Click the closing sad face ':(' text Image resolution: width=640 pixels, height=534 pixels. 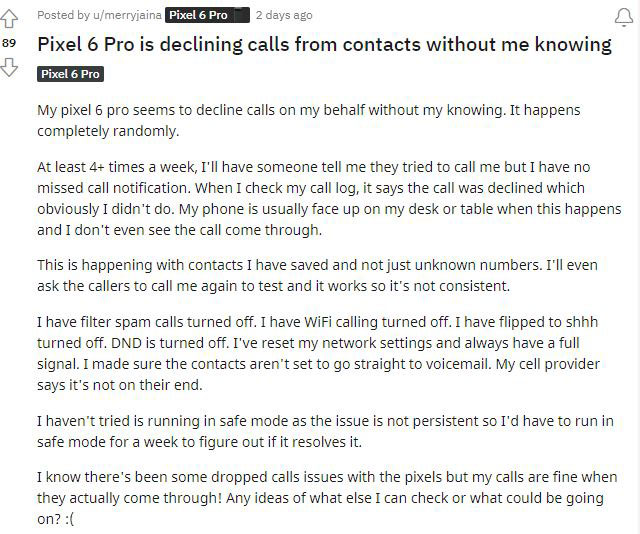click(x=68, y=519)
